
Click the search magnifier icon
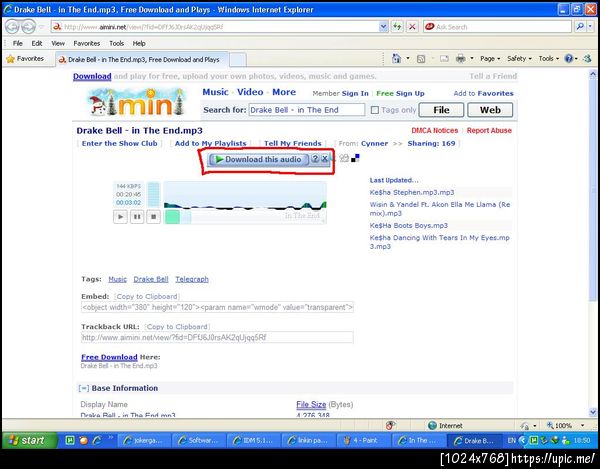pos(580,27)
